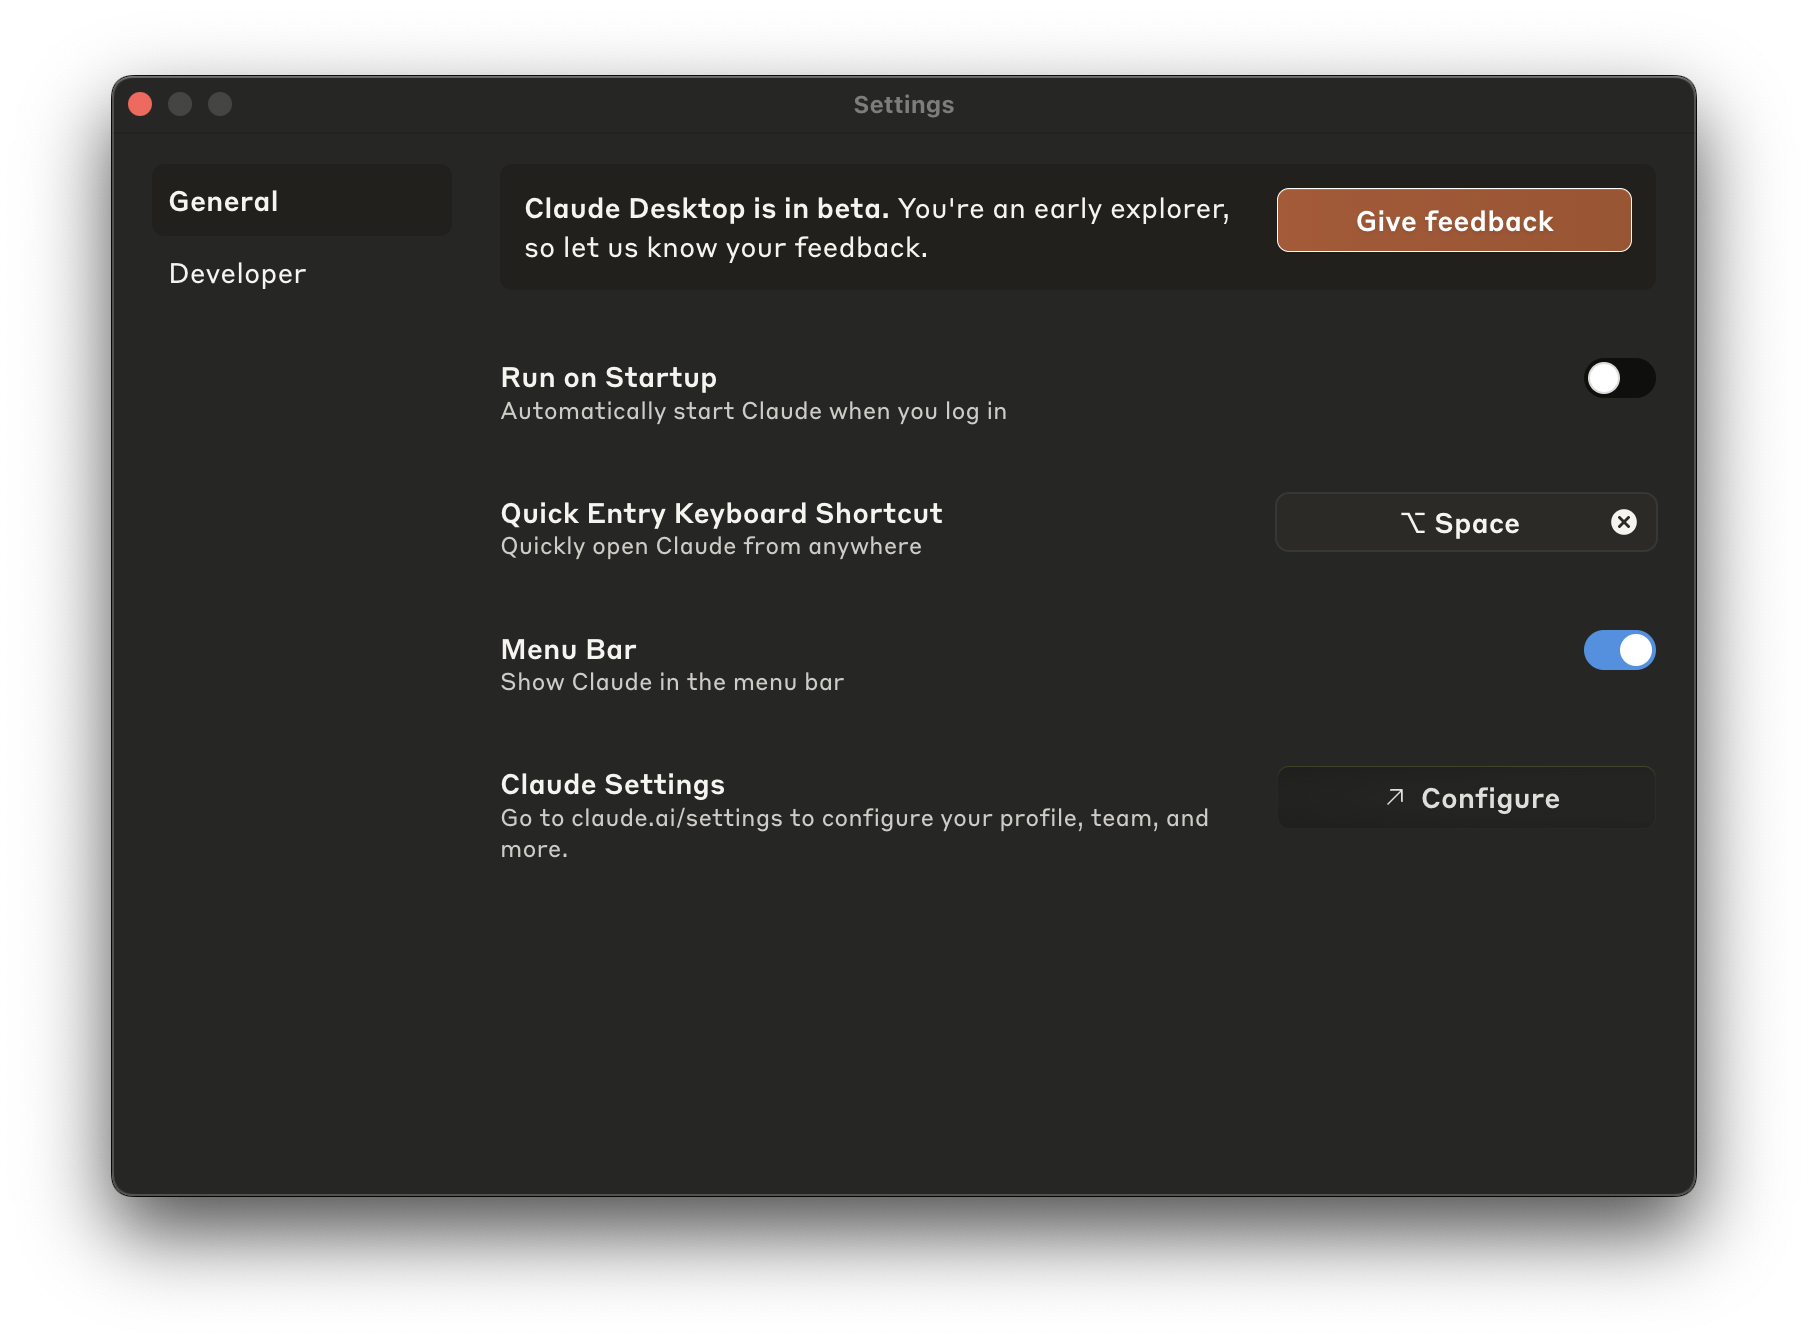Click the Menu Bar heading text
Screen dimensions: 1808x1344
coord(569,649)
